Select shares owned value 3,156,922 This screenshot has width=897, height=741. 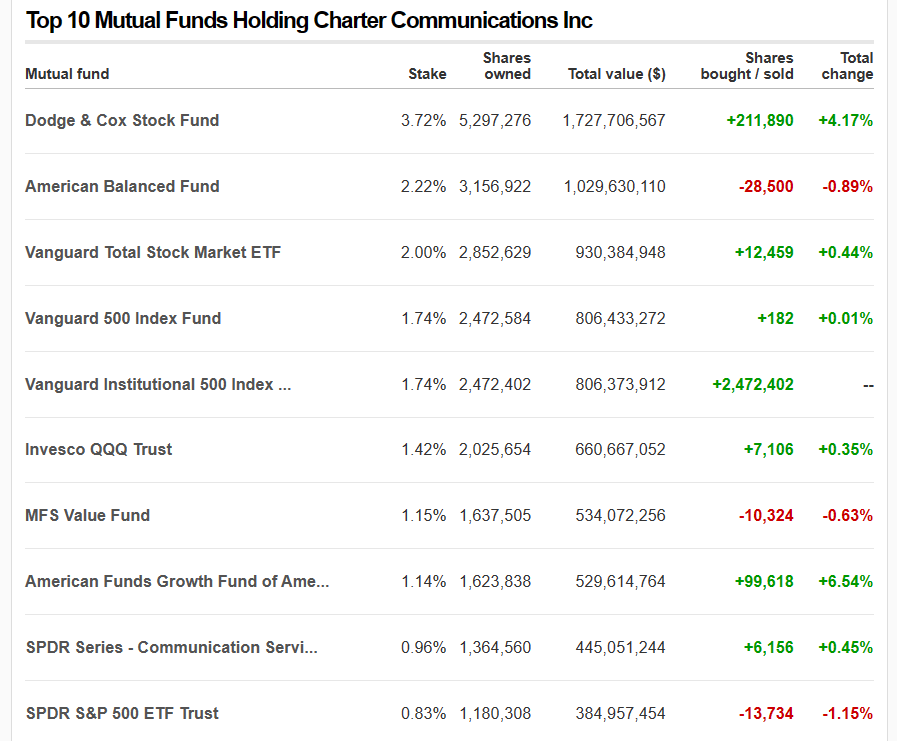click(x=495, y=187)
